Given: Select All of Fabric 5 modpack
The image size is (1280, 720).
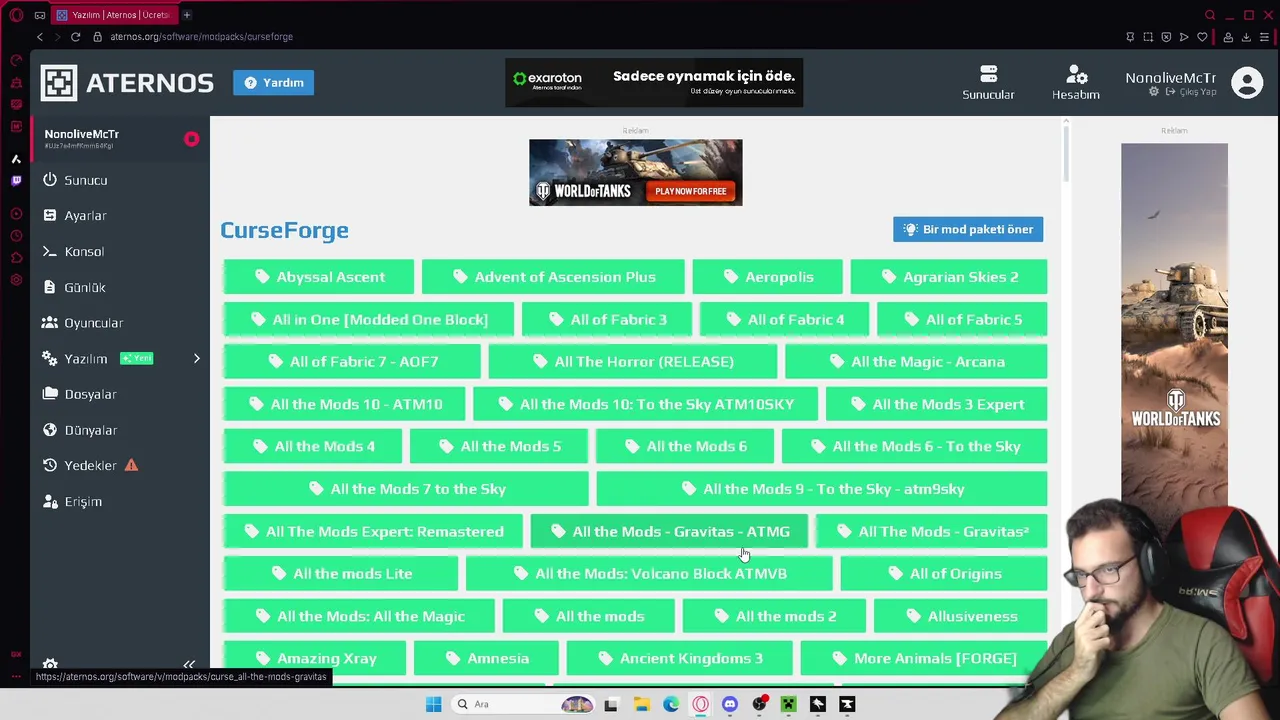Looking at the screenshot, I should (962, 320).
